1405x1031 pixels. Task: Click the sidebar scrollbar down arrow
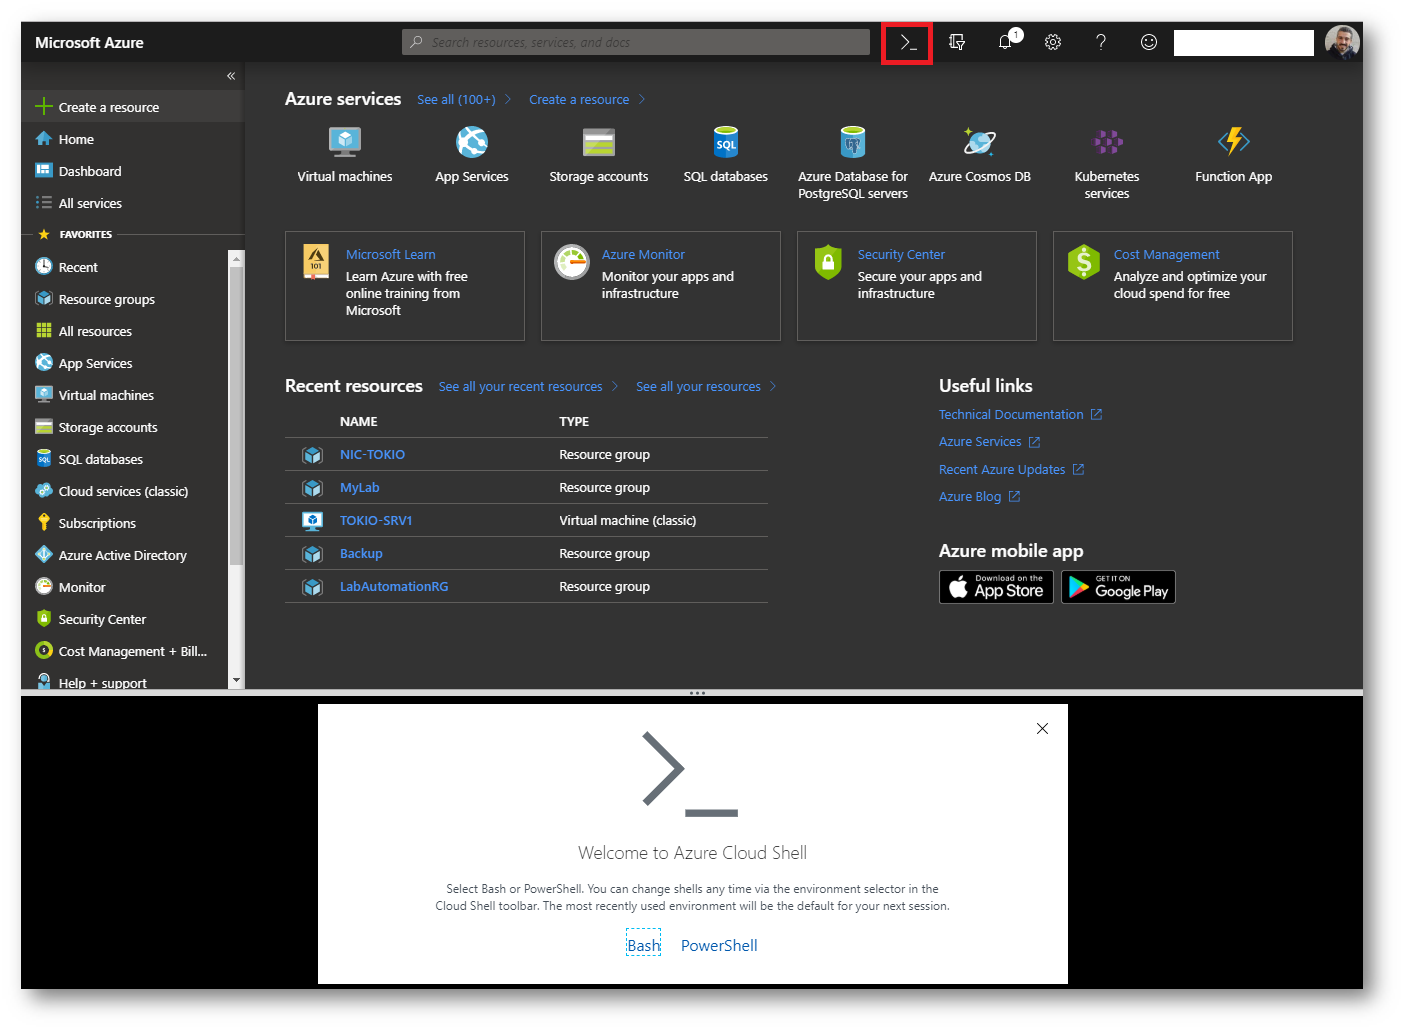236,680
